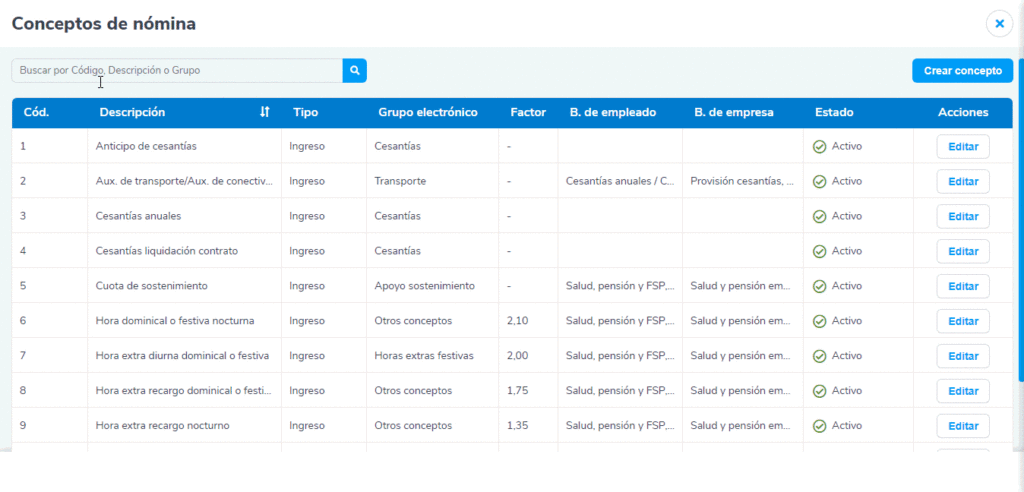1024x492 pixels.
Task: Click the Activo check icon on row 9
Action: pos(819,427)
